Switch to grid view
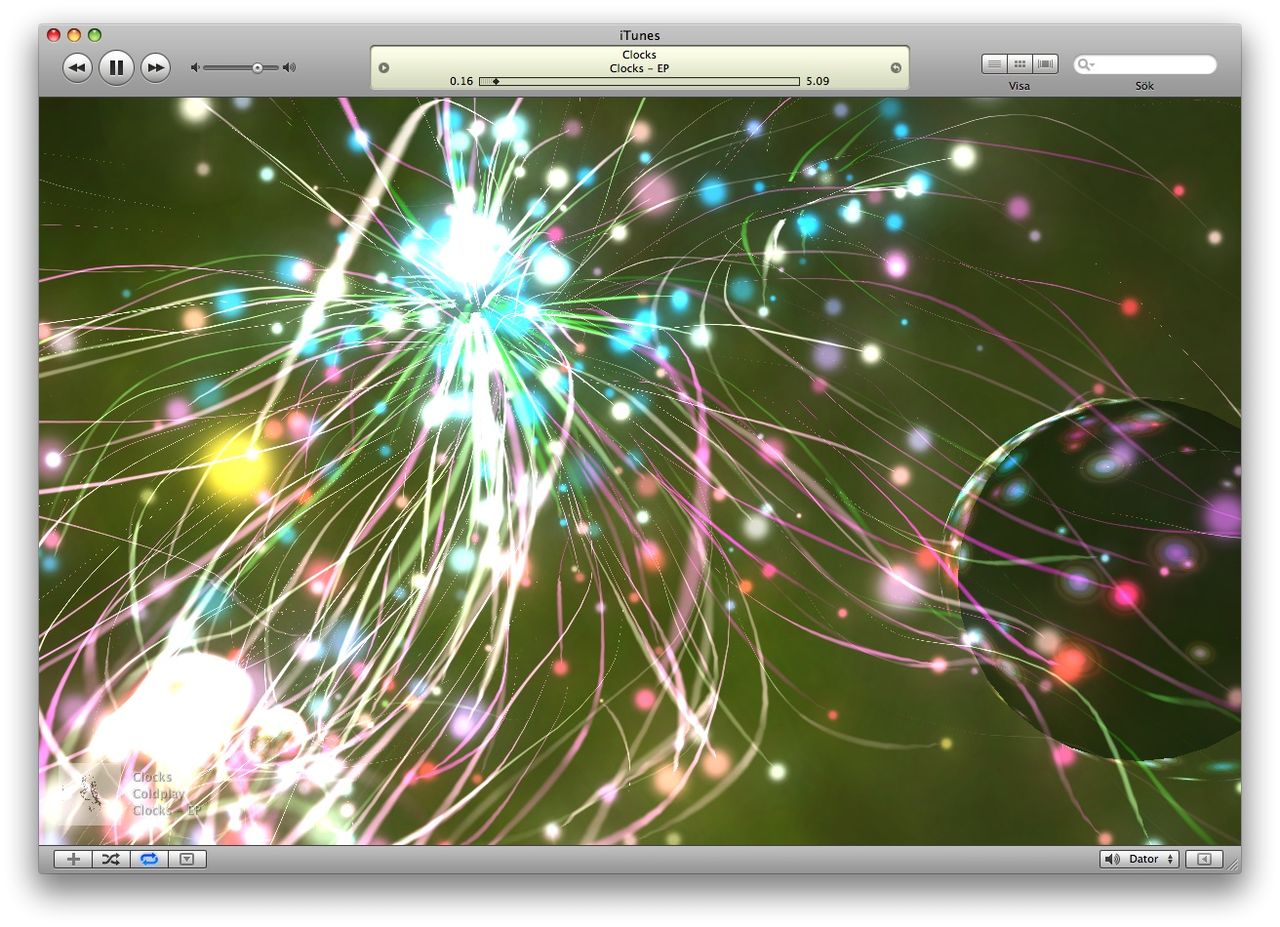The image size is (1280, 927). (x=1020, y=64)
